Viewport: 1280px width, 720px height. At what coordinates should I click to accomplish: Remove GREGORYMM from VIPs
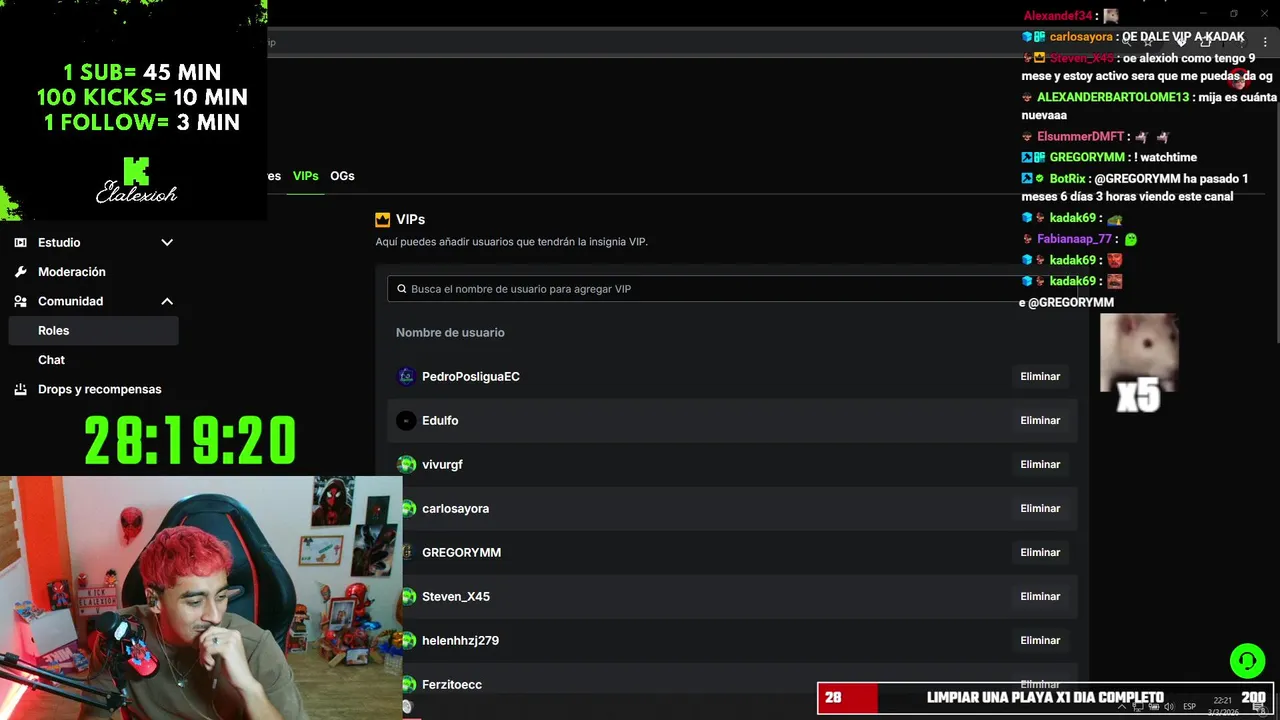pos(1040,552)
